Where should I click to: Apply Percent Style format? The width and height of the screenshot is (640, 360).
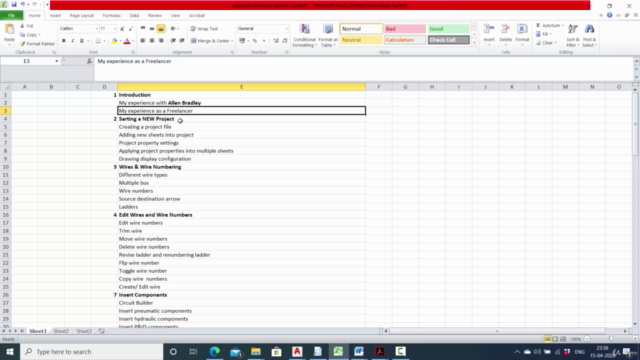click(x=255, y=41)
